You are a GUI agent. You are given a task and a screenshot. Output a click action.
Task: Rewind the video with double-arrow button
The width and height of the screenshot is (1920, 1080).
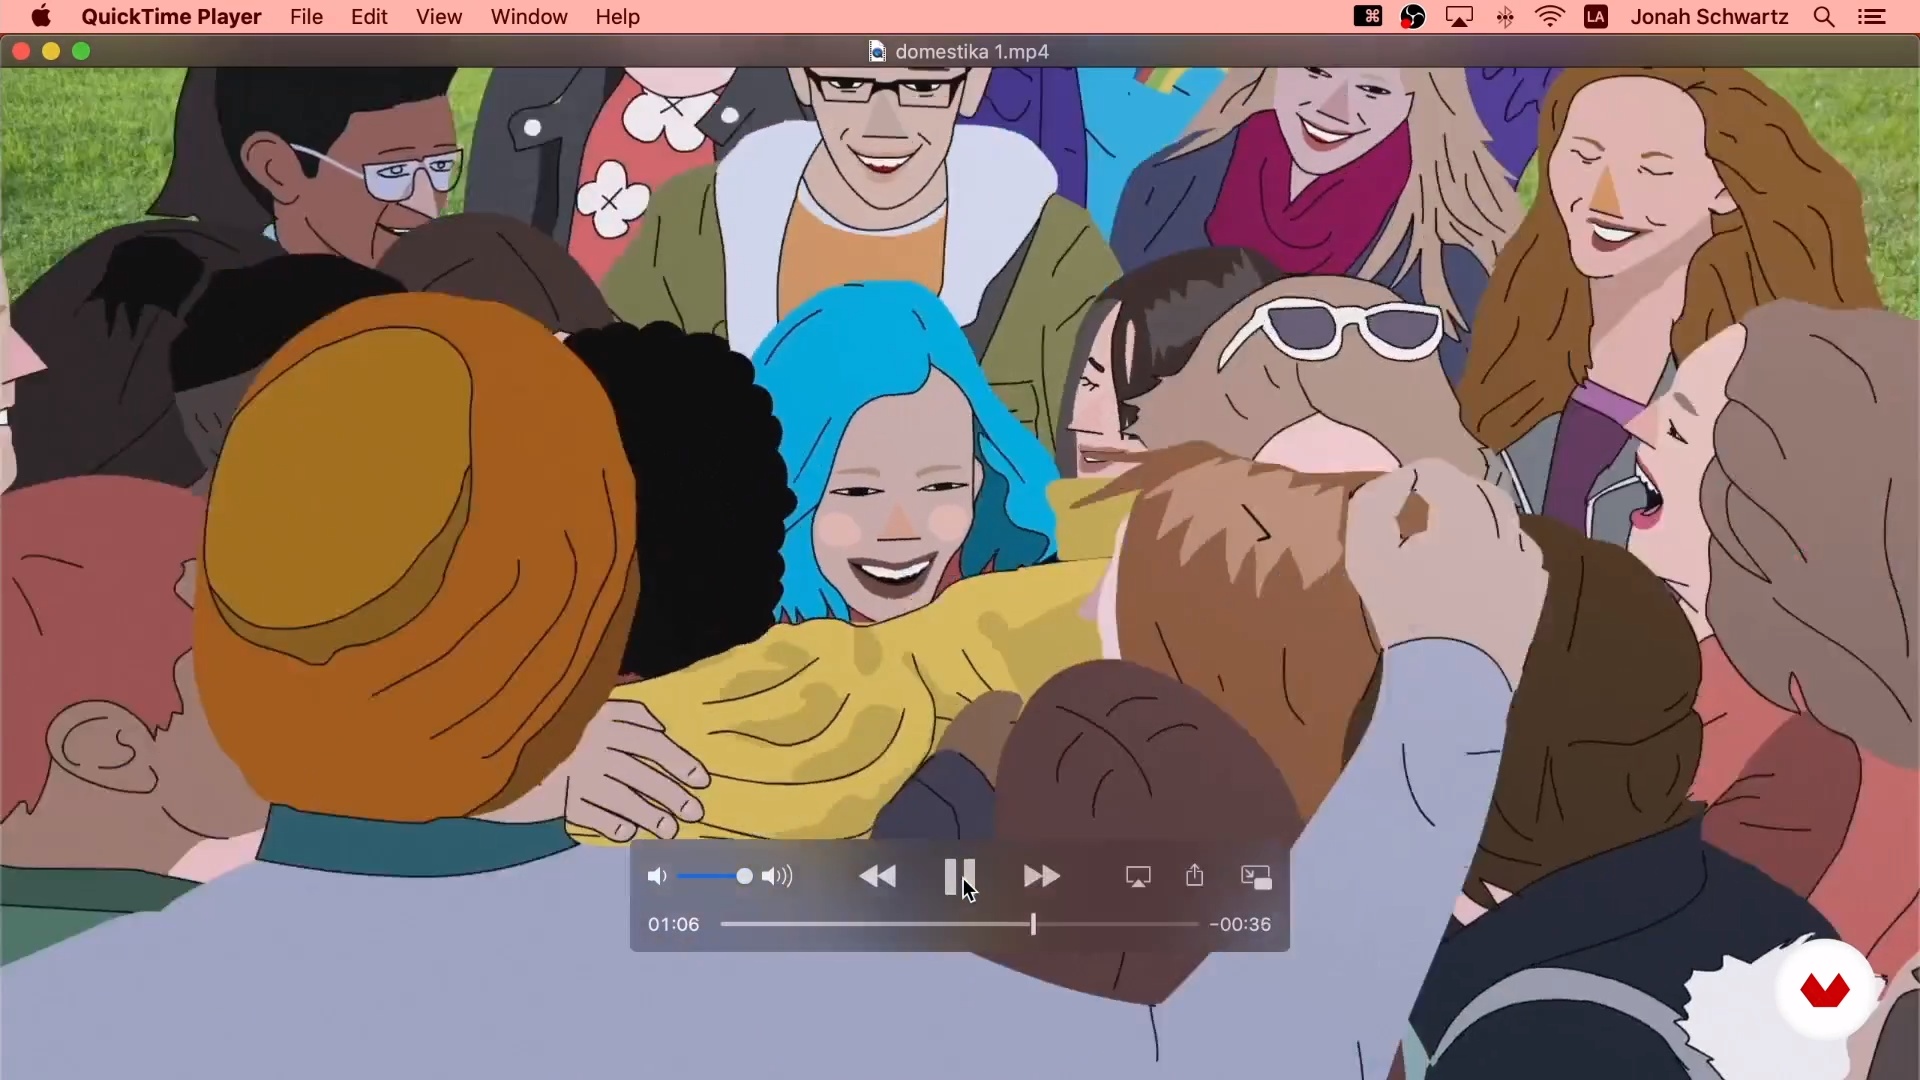878,877
